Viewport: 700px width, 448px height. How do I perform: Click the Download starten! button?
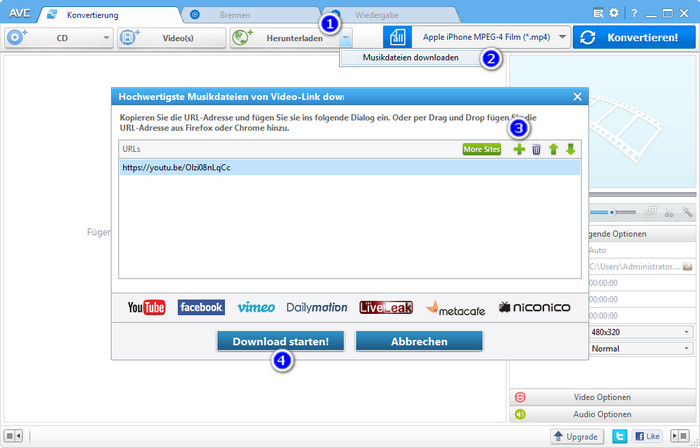281,341
